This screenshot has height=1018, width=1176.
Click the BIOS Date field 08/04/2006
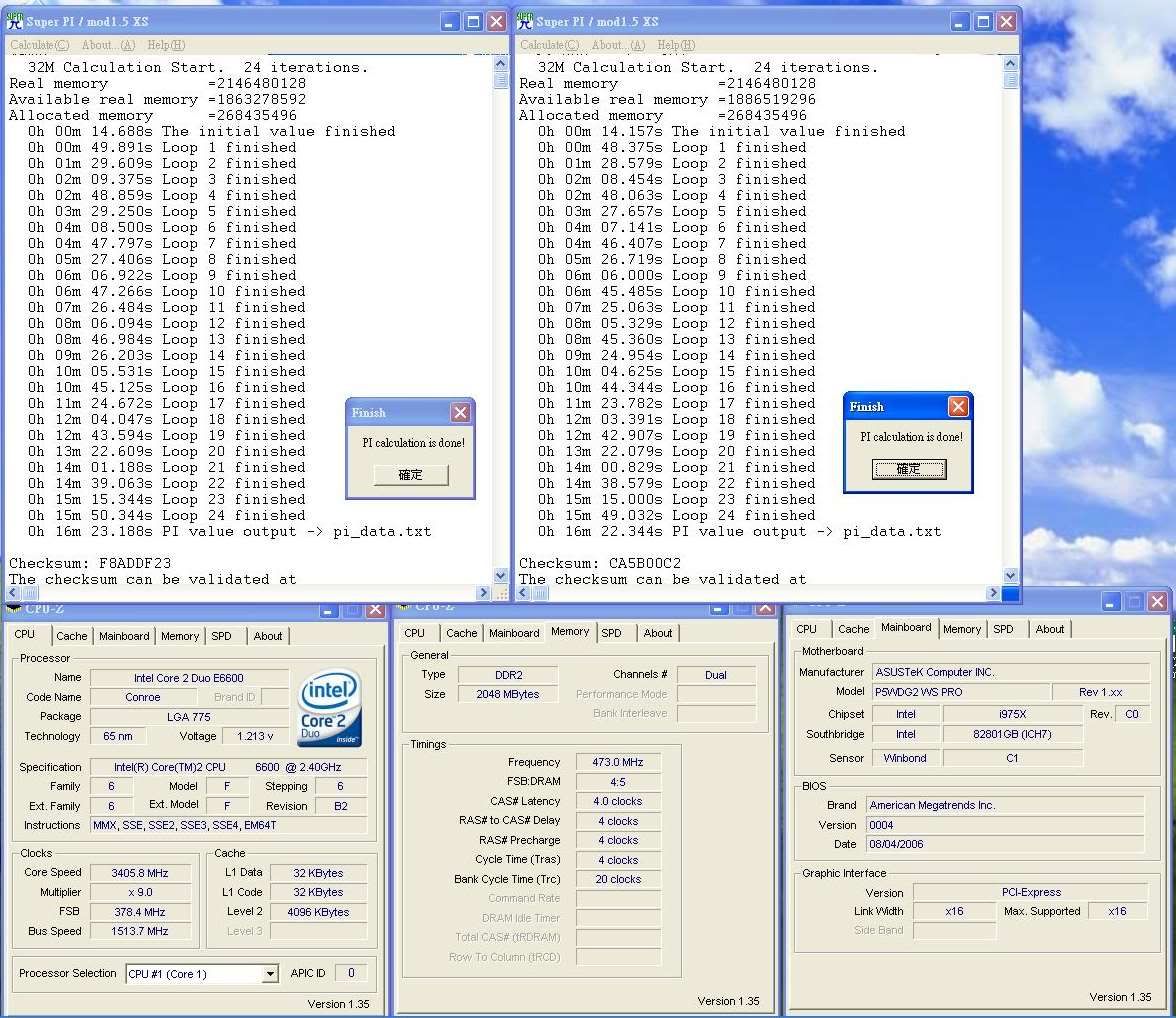click(x=1005, y=844)
